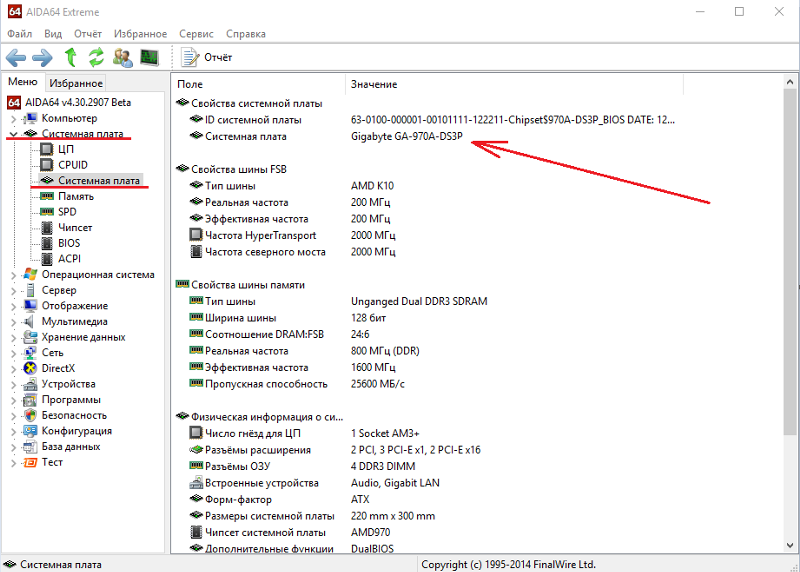Expand the Операционная система node
This screenshot has height=572, width=800.
click(13, 275)
